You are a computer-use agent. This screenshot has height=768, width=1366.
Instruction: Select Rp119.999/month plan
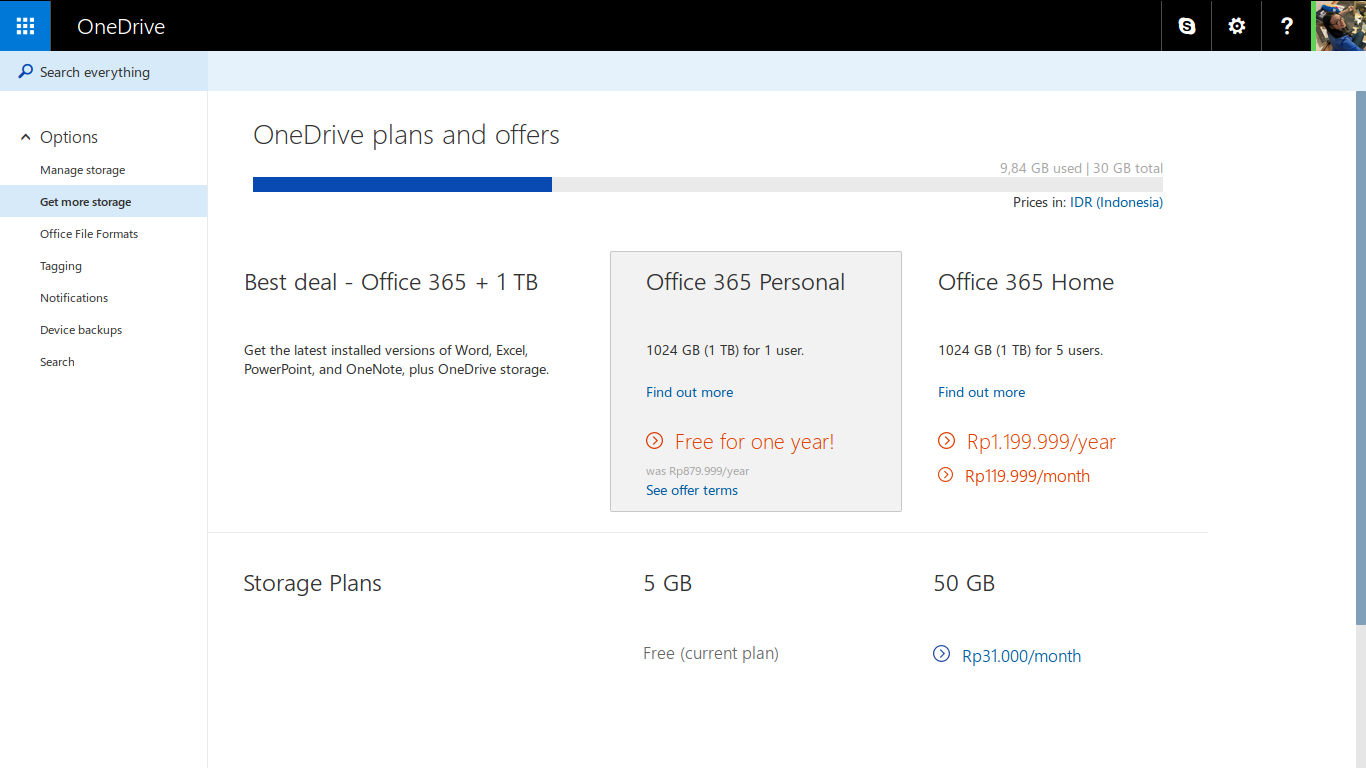click(x=1027, y=476)
